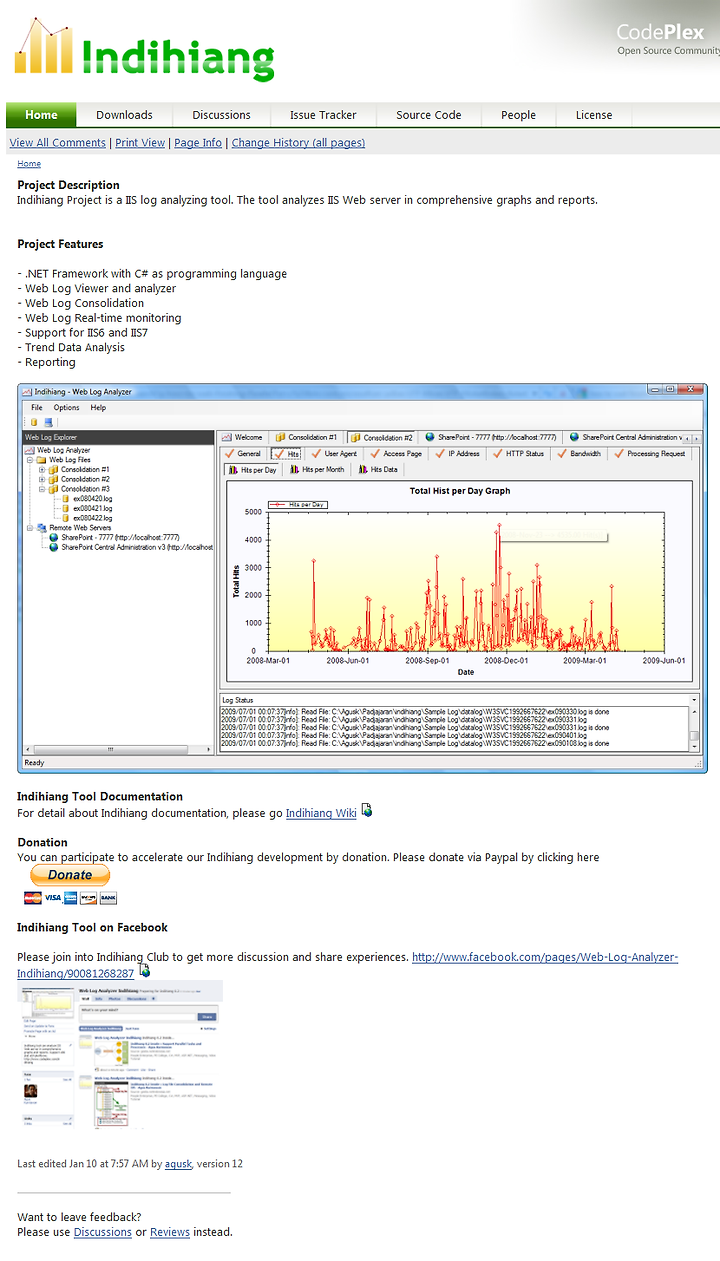
Task: Click the globe icon beside SharePoint - 7777 tree node
Action: (54, 537)
